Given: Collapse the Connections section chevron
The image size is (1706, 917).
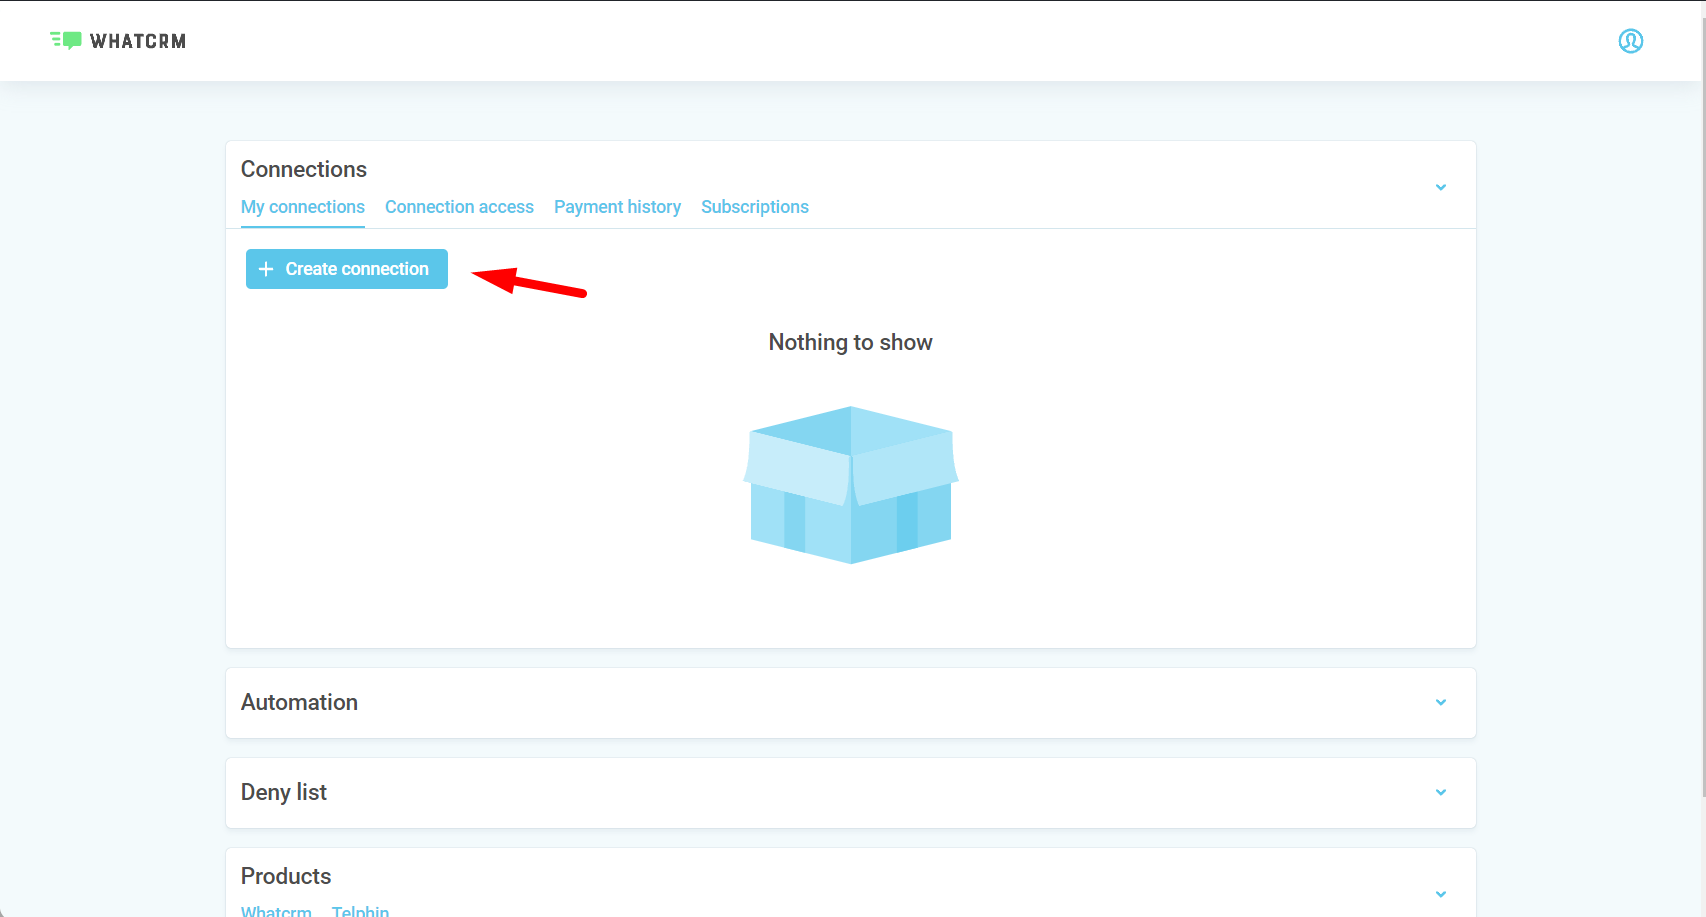Looking at the screenshot, I should (x=1440, y=187).
